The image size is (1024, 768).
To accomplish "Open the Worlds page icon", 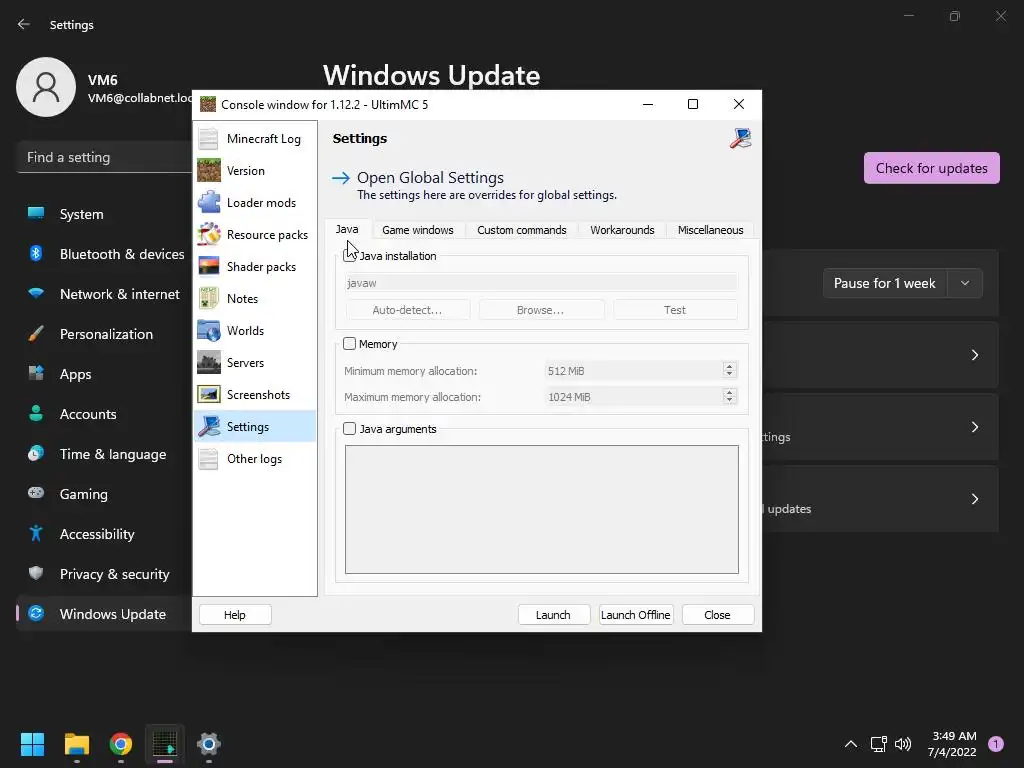I will 209,330.
